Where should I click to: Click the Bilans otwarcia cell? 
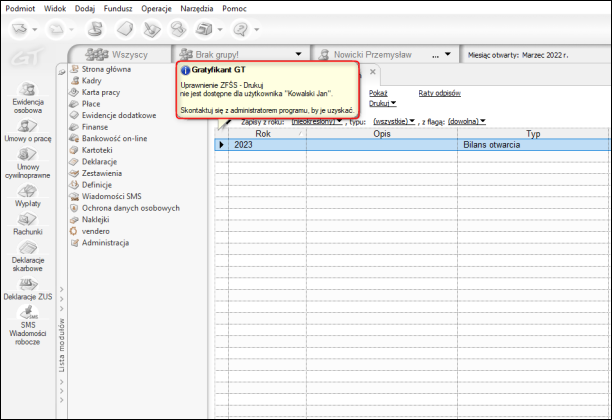click(533, 145)
